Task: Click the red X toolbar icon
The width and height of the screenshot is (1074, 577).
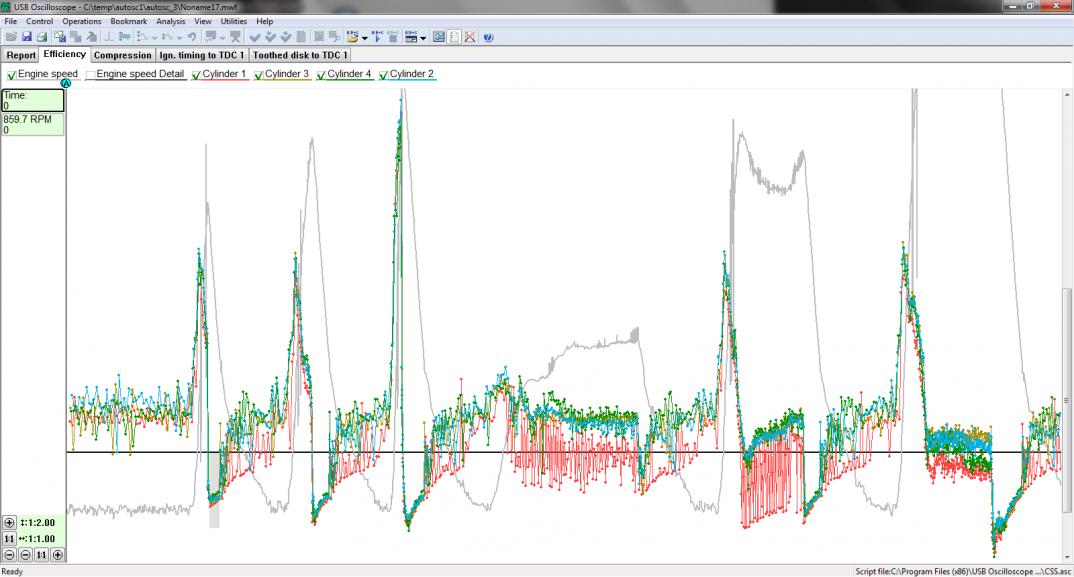Action: 469,37
